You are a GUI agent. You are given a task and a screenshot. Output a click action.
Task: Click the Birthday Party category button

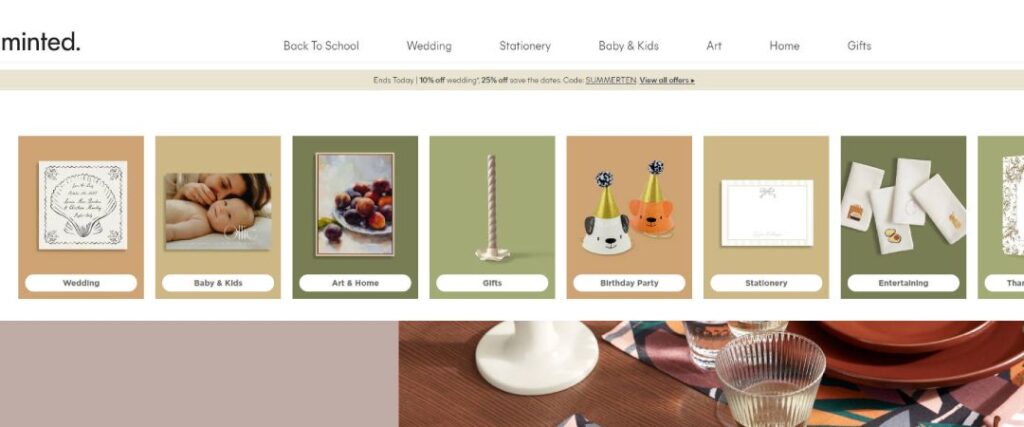pos(630,283)
